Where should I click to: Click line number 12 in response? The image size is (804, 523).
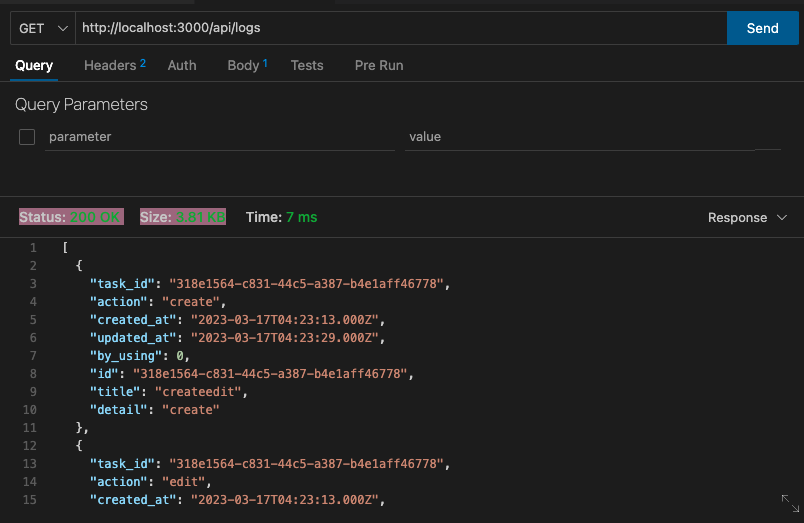pos(30,446)
